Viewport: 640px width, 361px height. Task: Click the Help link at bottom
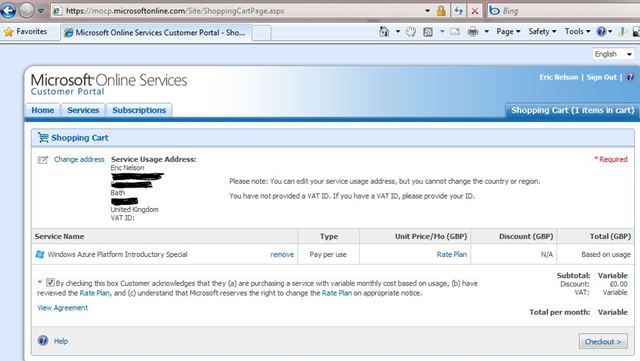(61, 341)
